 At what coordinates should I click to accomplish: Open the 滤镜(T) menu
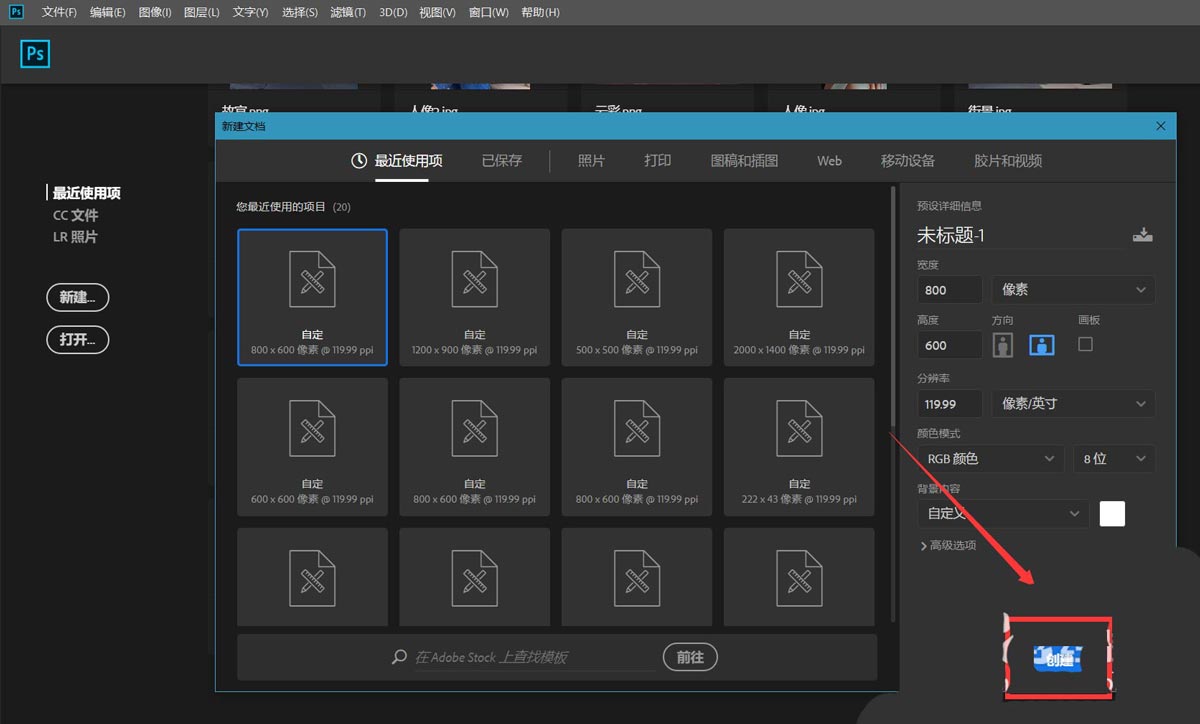pyautogui.click(x=347, y=13)
